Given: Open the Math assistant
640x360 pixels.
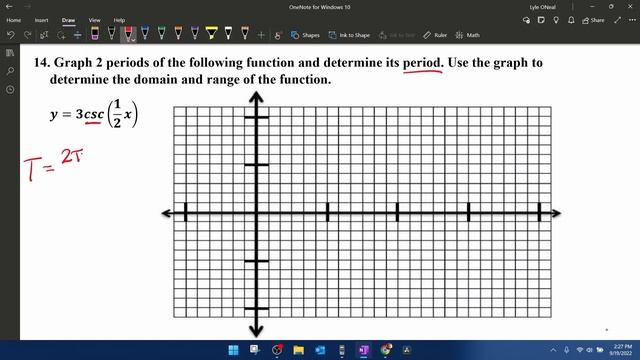Looking at the screenshot, I should [468, 35].
